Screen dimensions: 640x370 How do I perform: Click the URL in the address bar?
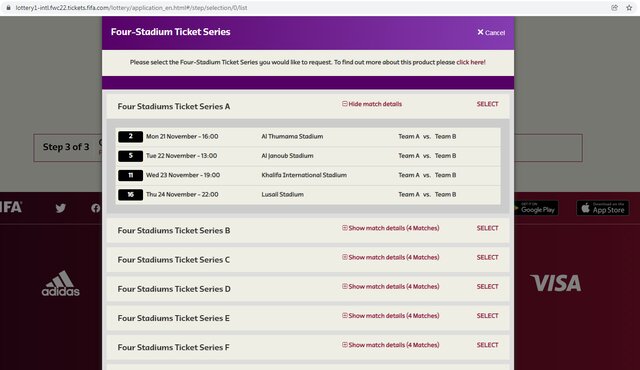131,8
